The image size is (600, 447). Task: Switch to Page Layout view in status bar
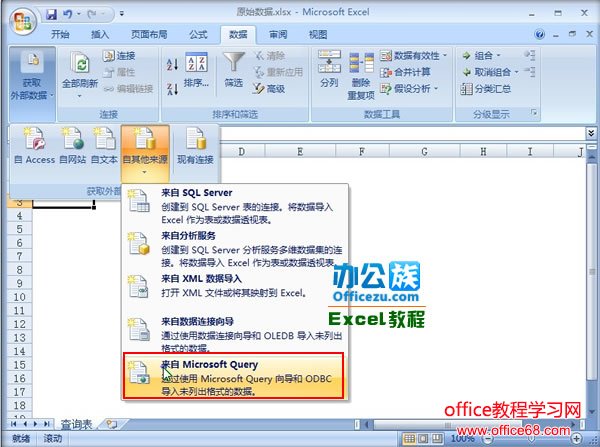click(x=423, y=438)
